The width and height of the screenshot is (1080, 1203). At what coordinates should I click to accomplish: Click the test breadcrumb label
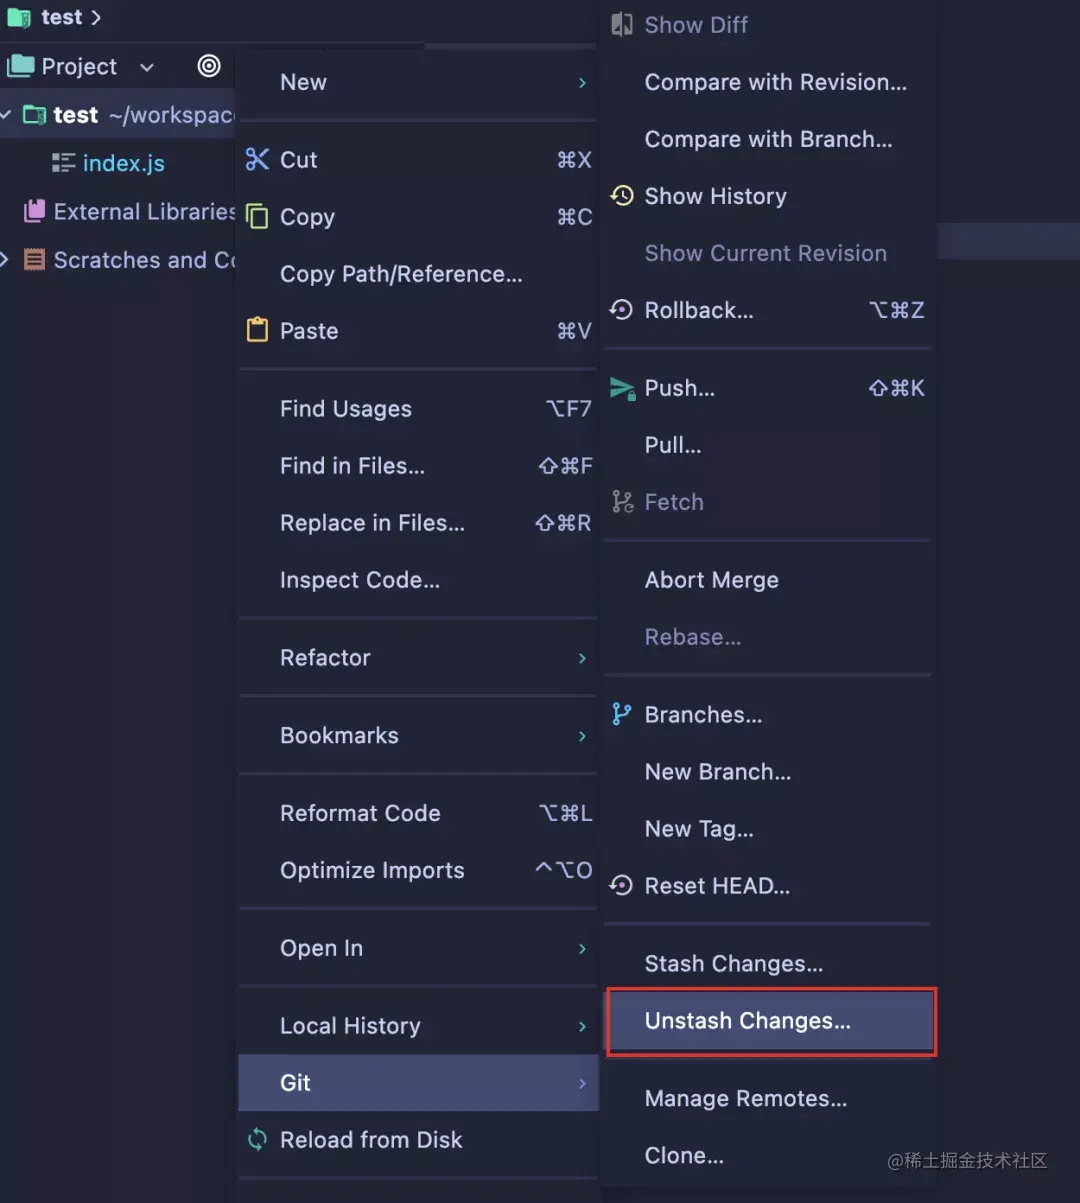(x=62, y=18)
